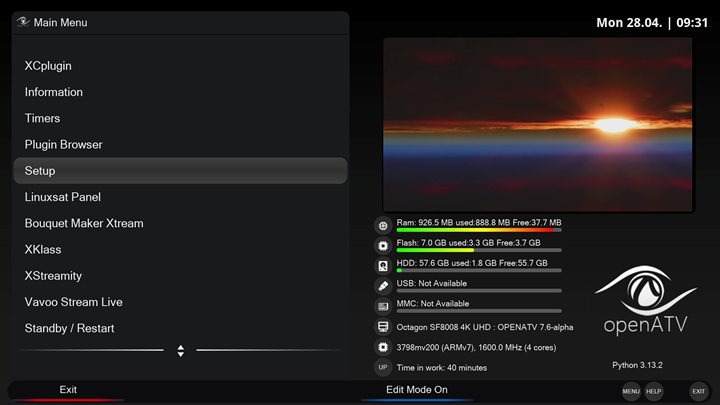Click the Flash usage progress bar

coord(479,250)
